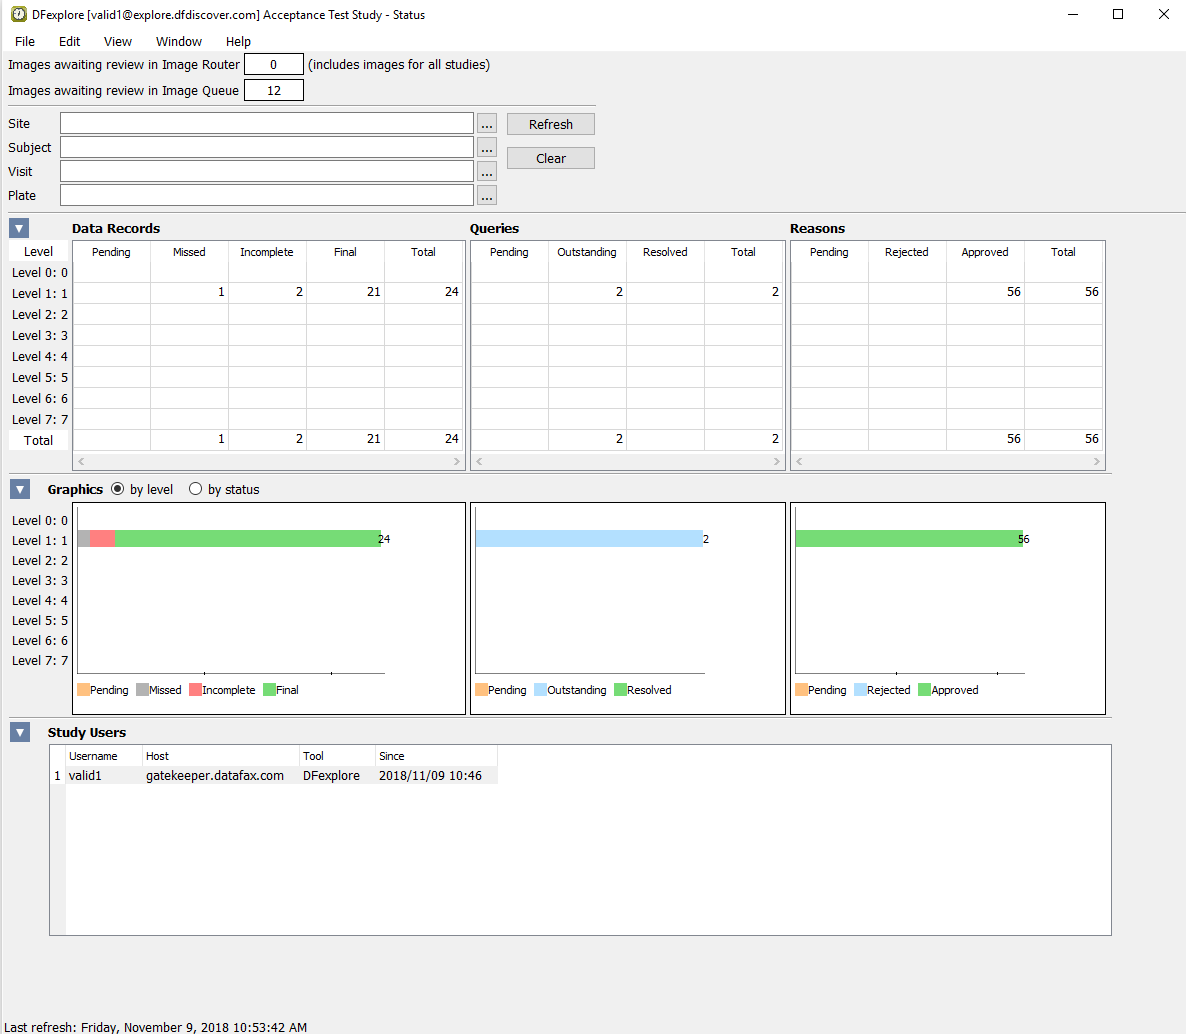The height and width of the screenshot is (1034, 1186).
Task: Open the Site selection ellipsis button
Action: 487,124
